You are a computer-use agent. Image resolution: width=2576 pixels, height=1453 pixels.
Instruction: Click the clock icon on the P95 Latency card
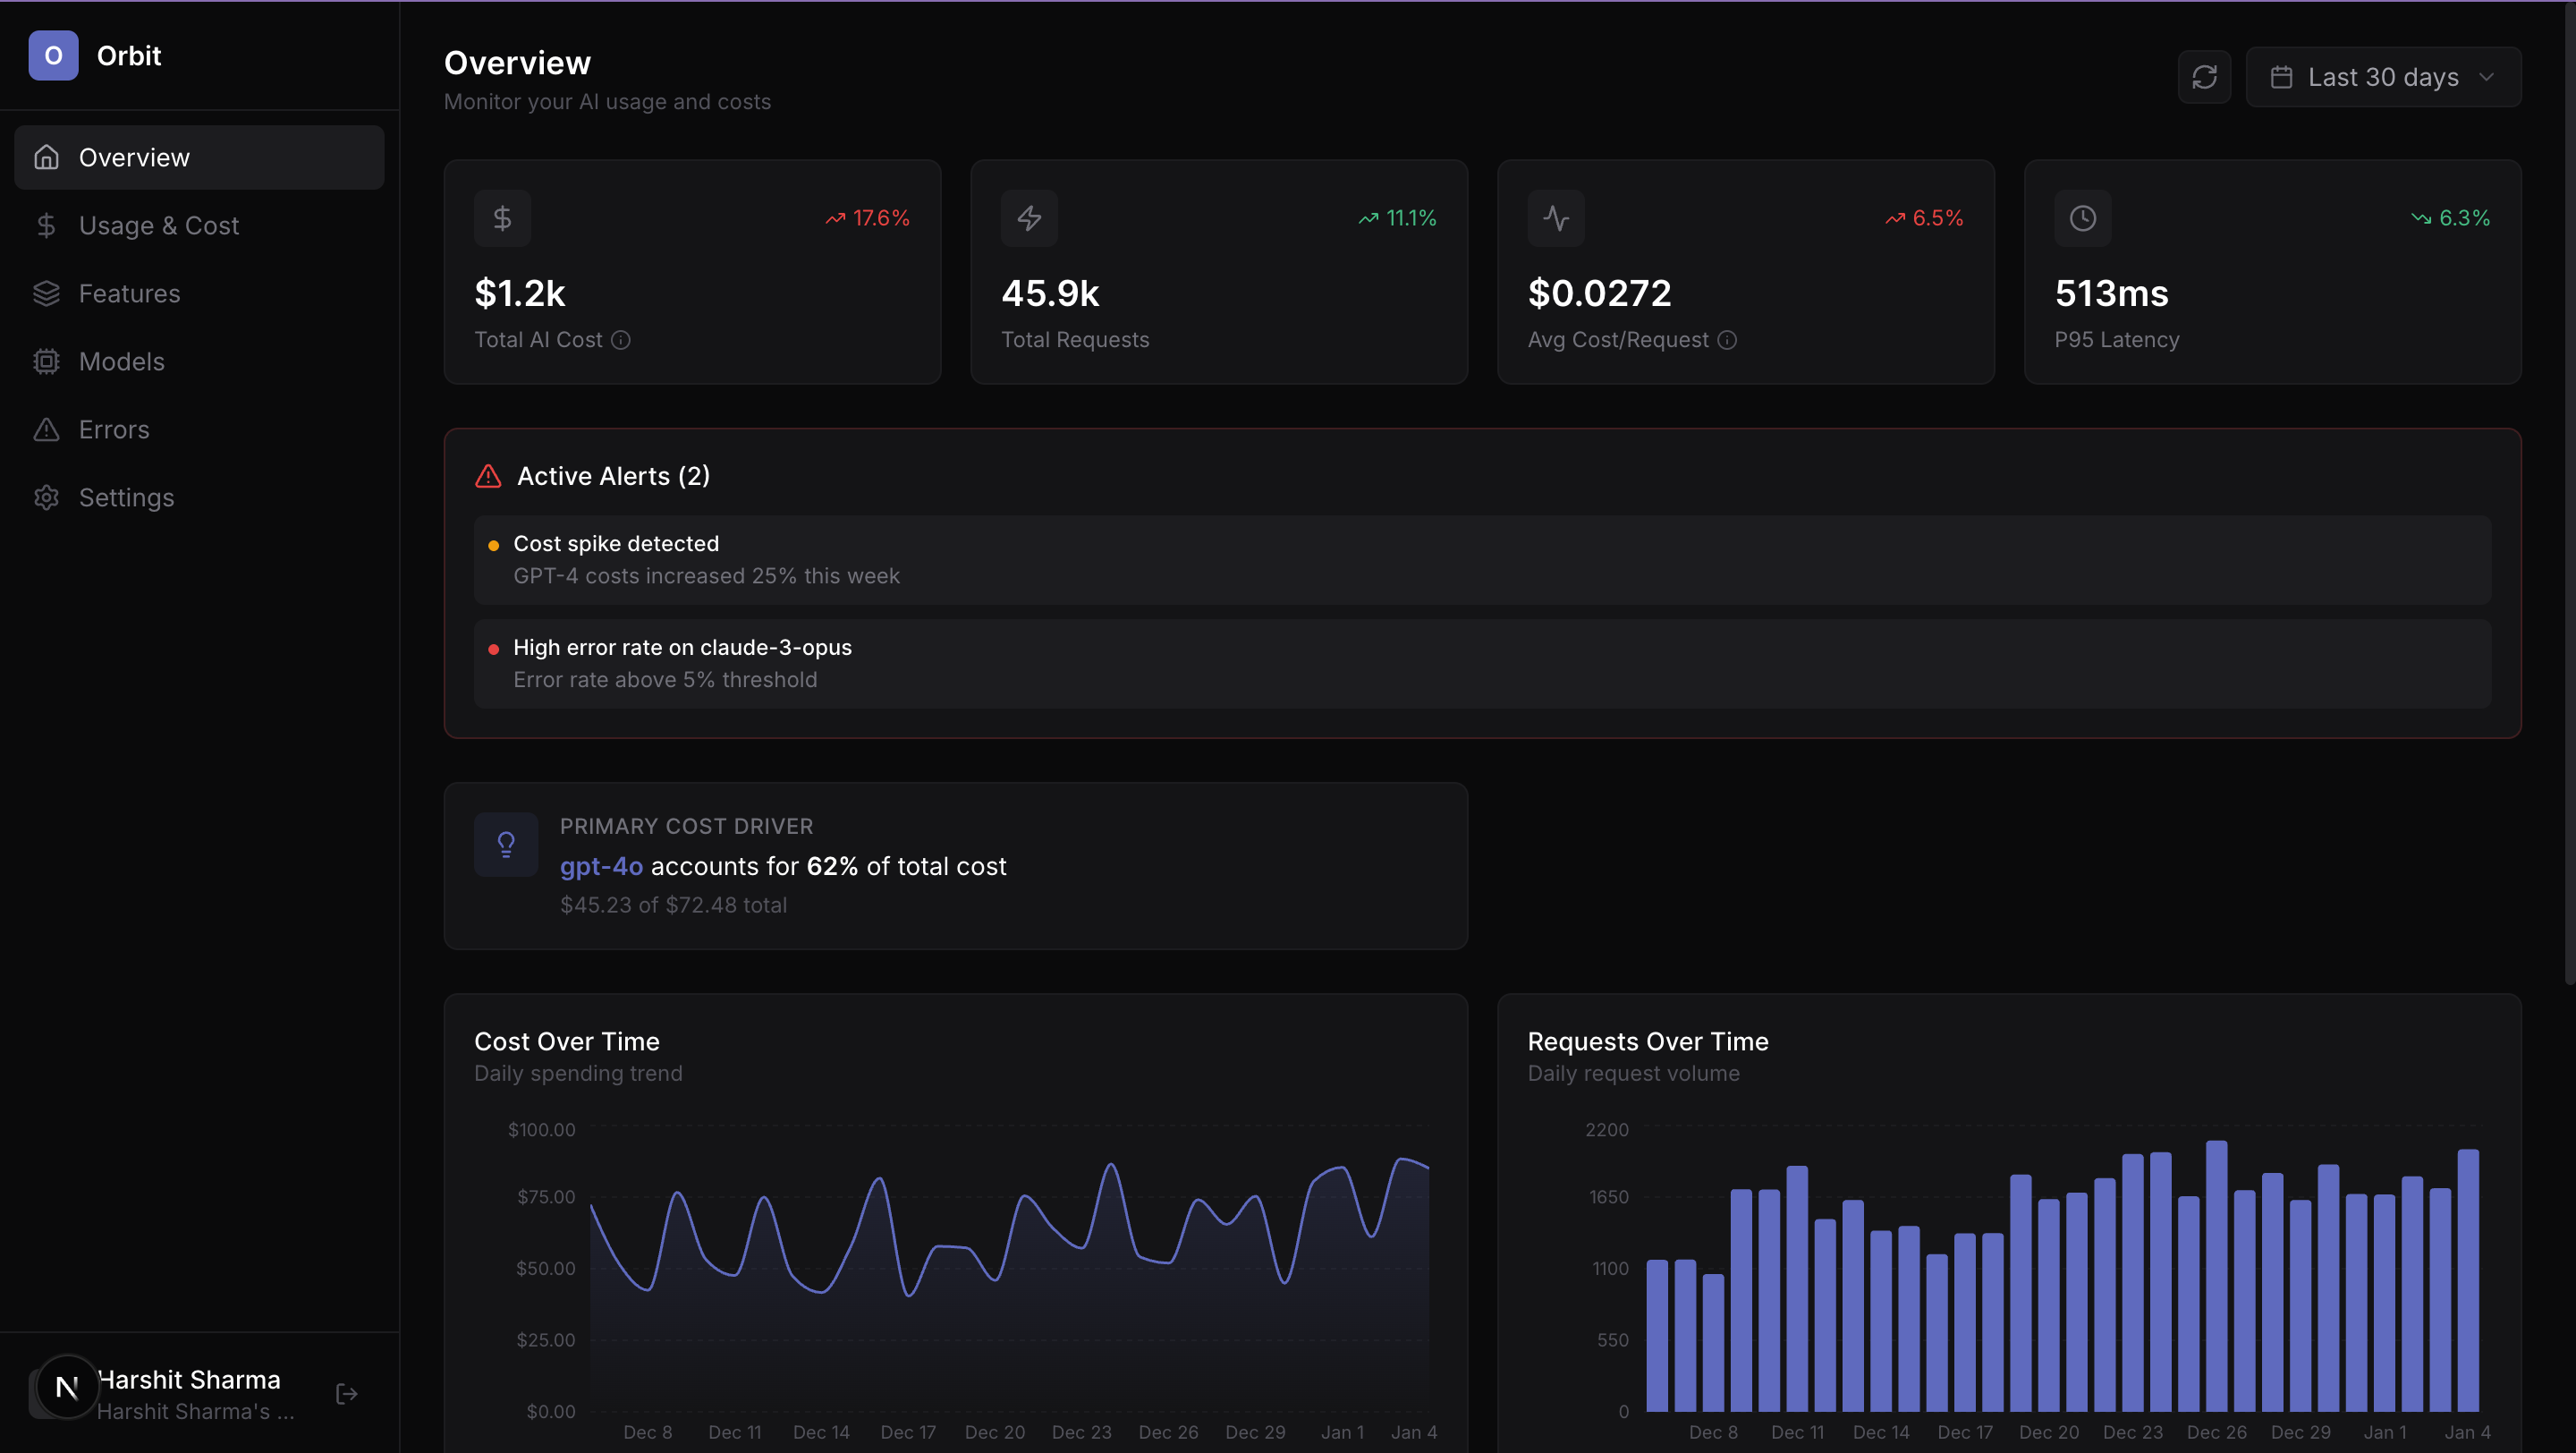click(x=2083, y=217)
